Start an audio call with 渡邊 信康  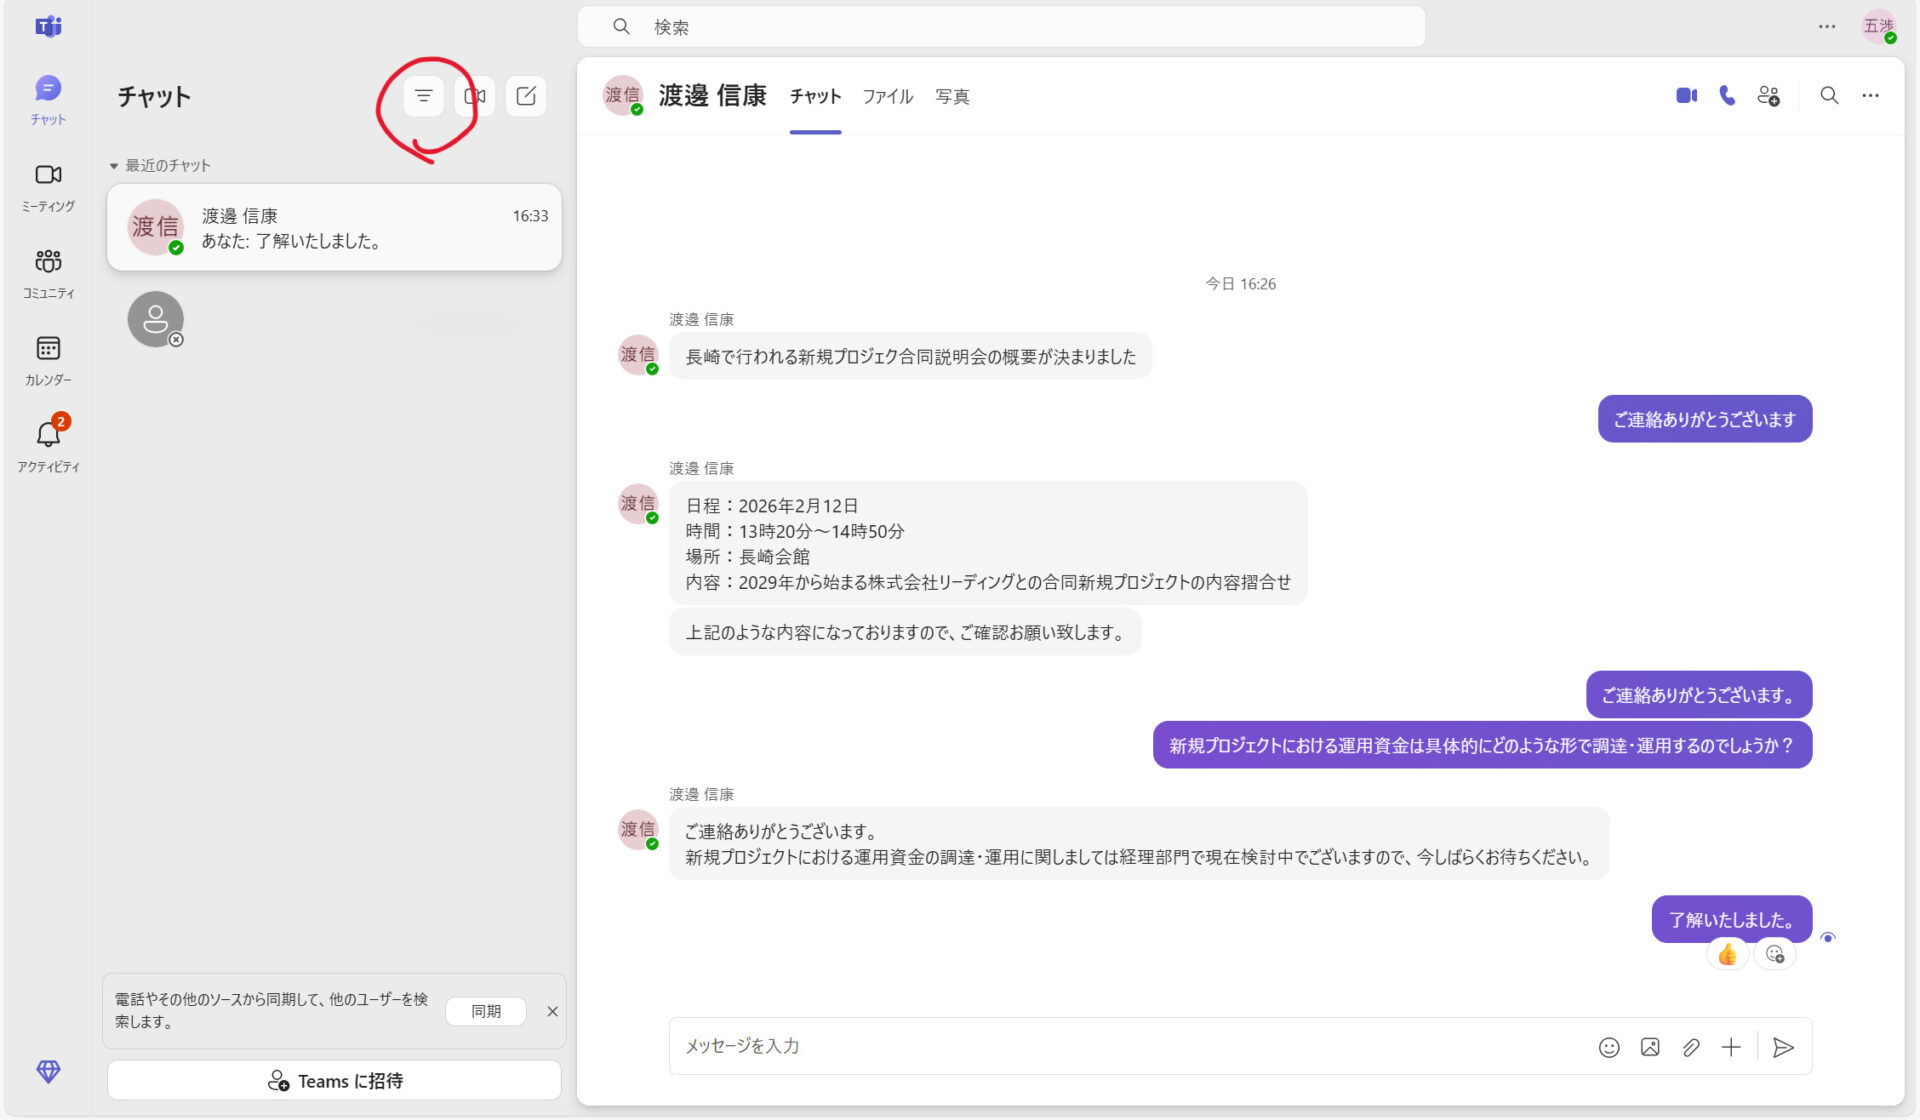(x=1727, y=95)
